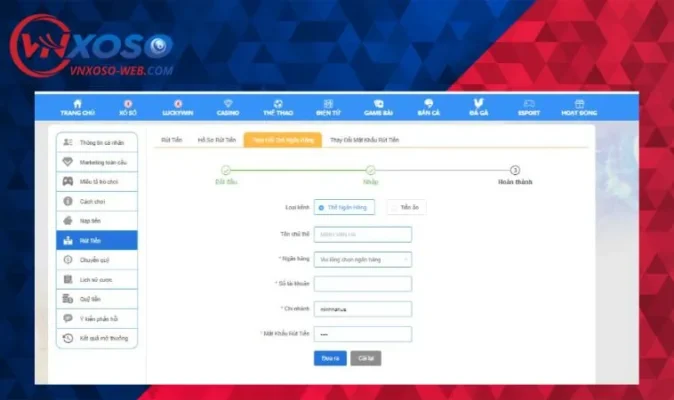The width and height of the screenshot is (674, 400).
Task: Open Kết quả mở thưởng clock icon
Action: pos(68,338)
